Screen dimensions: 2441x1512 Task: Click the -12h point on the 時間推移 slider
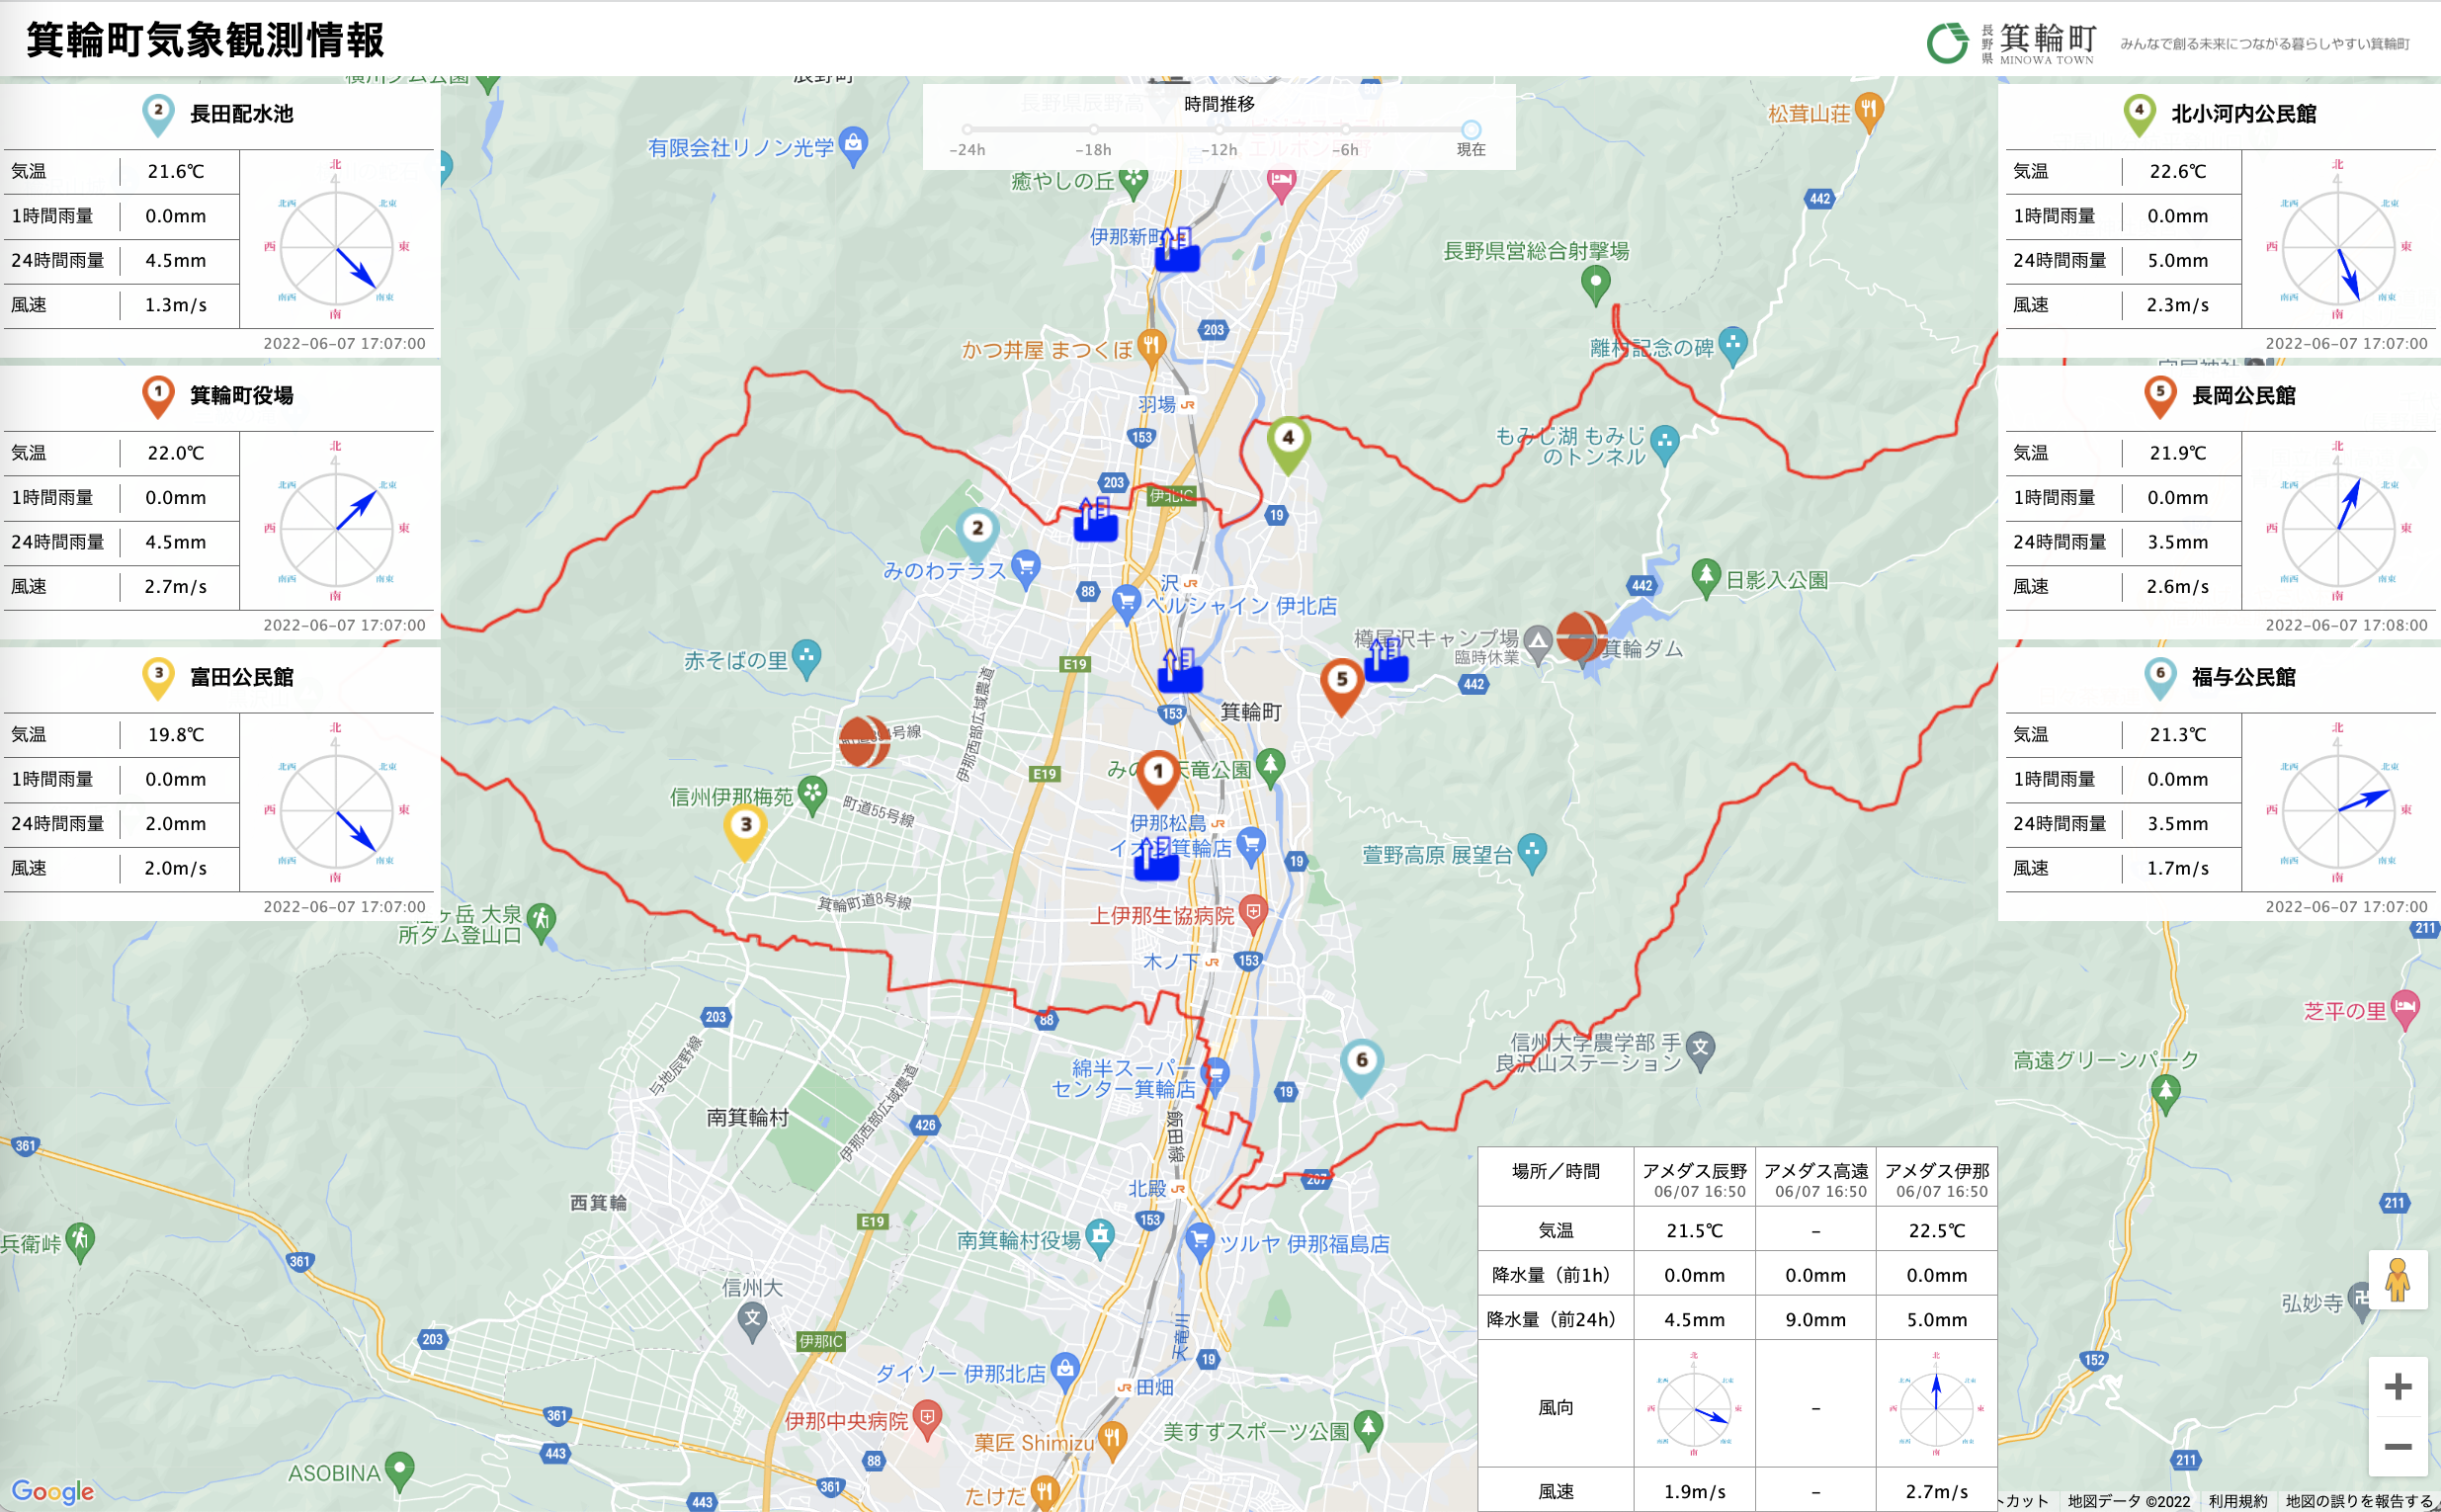[x=1219, y=129]
